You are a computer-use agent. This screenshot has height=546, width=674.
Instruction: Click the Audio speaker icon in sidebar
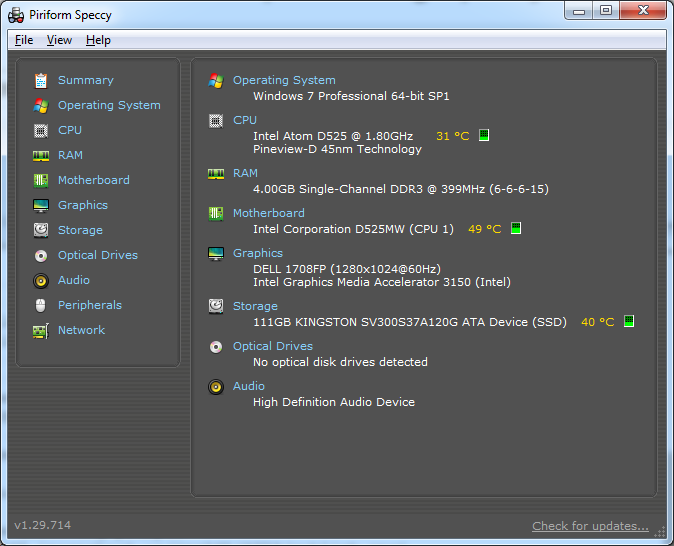[x=41, y=281]
